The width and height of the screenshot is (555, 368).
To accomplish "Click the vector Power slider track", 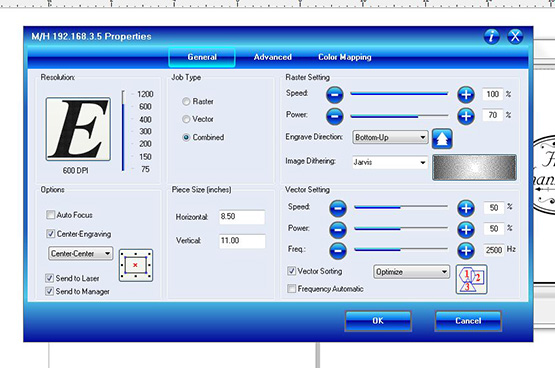I will click(401, 229).
